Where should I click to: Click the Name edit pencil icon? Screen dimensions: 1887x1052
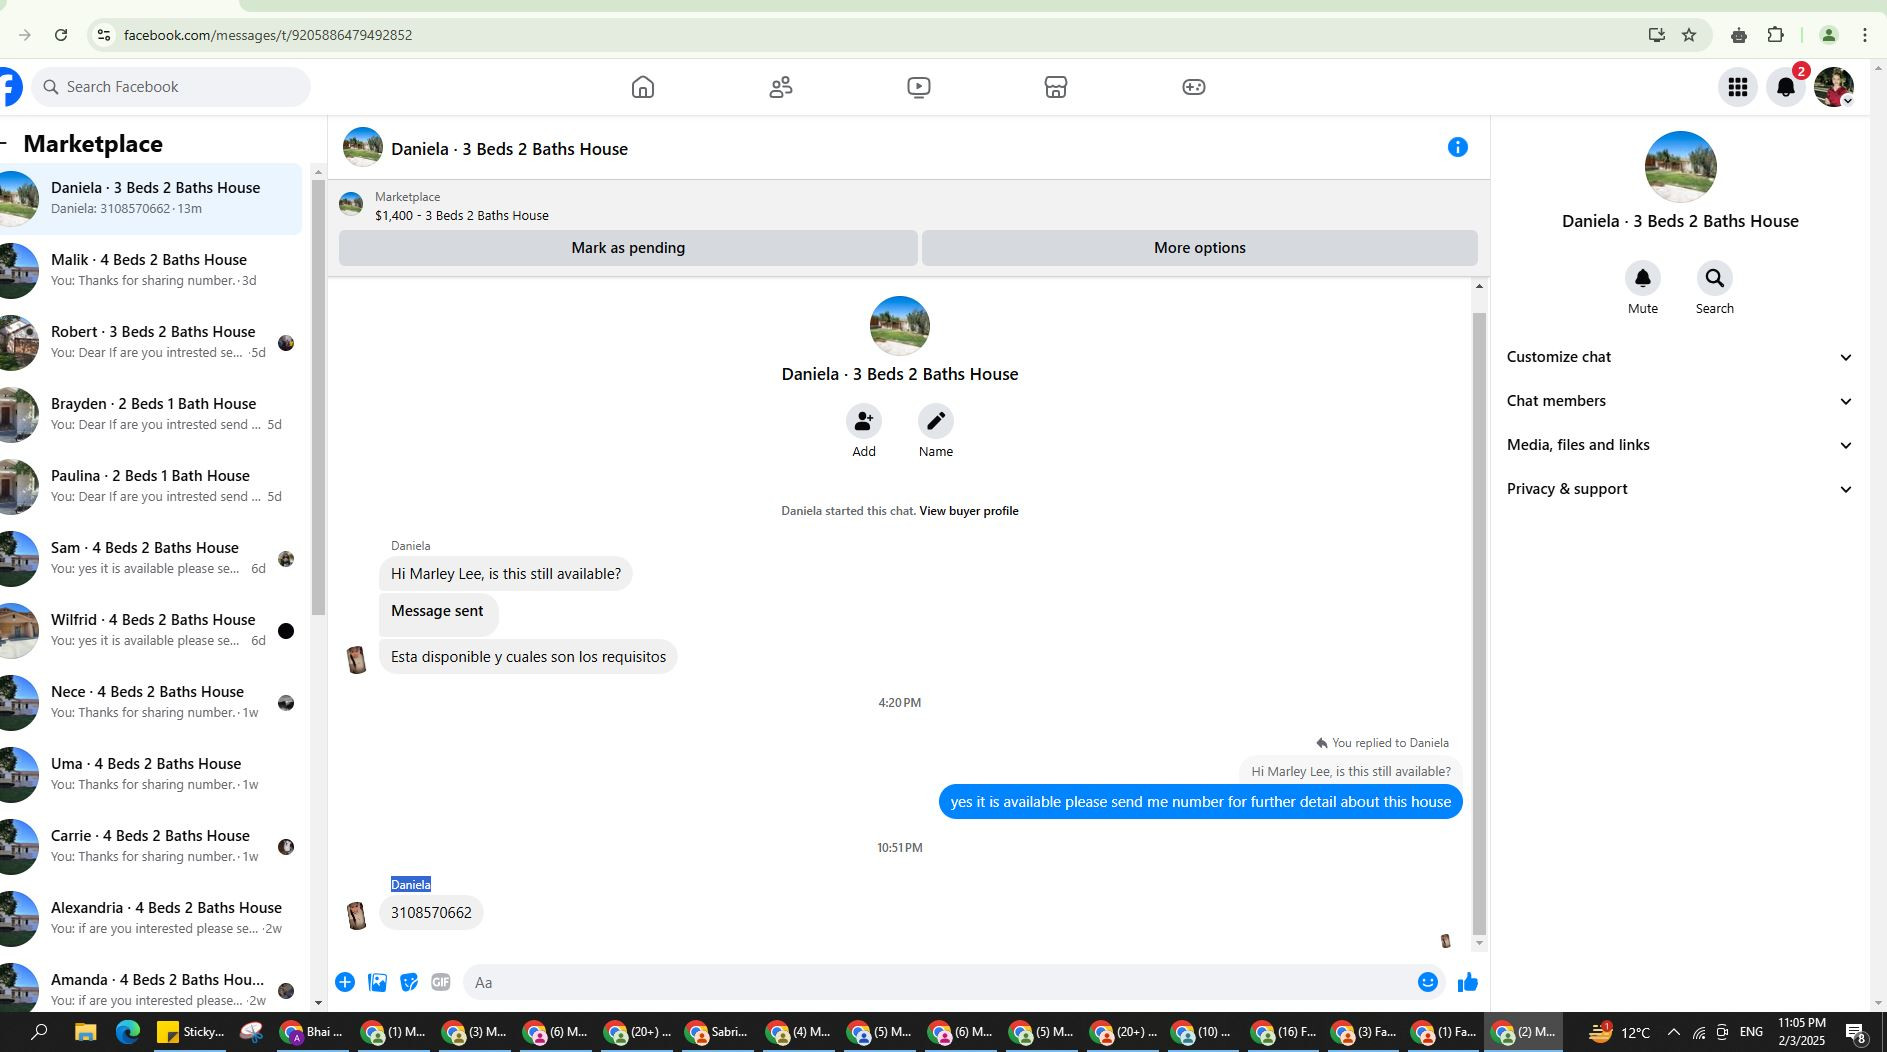point(936,421)
